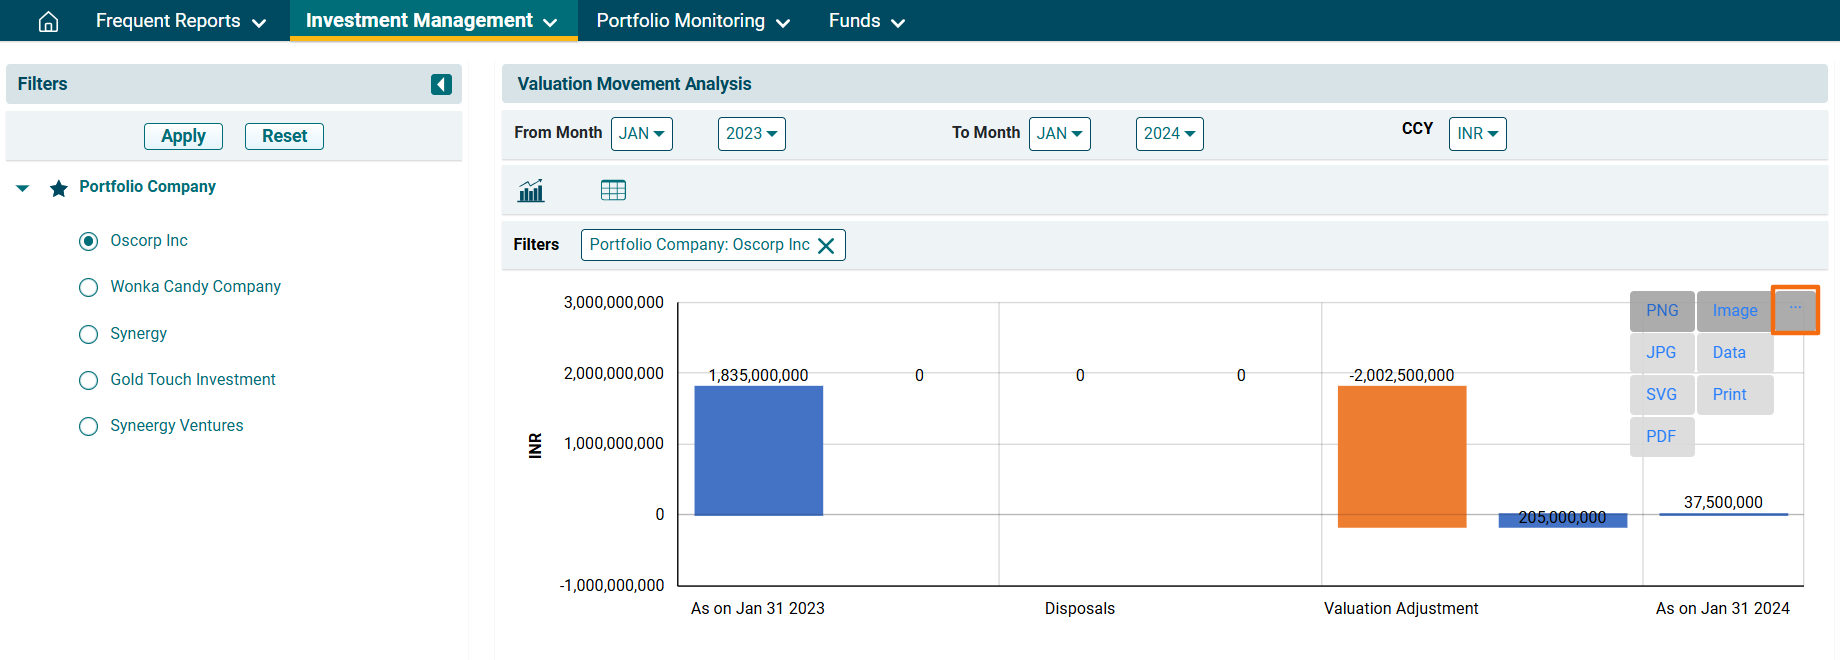The width and height of the screenshot is (1840, 660).
Task: Click the chart export ellipsis menu icon
Action: click(1795, 309)
